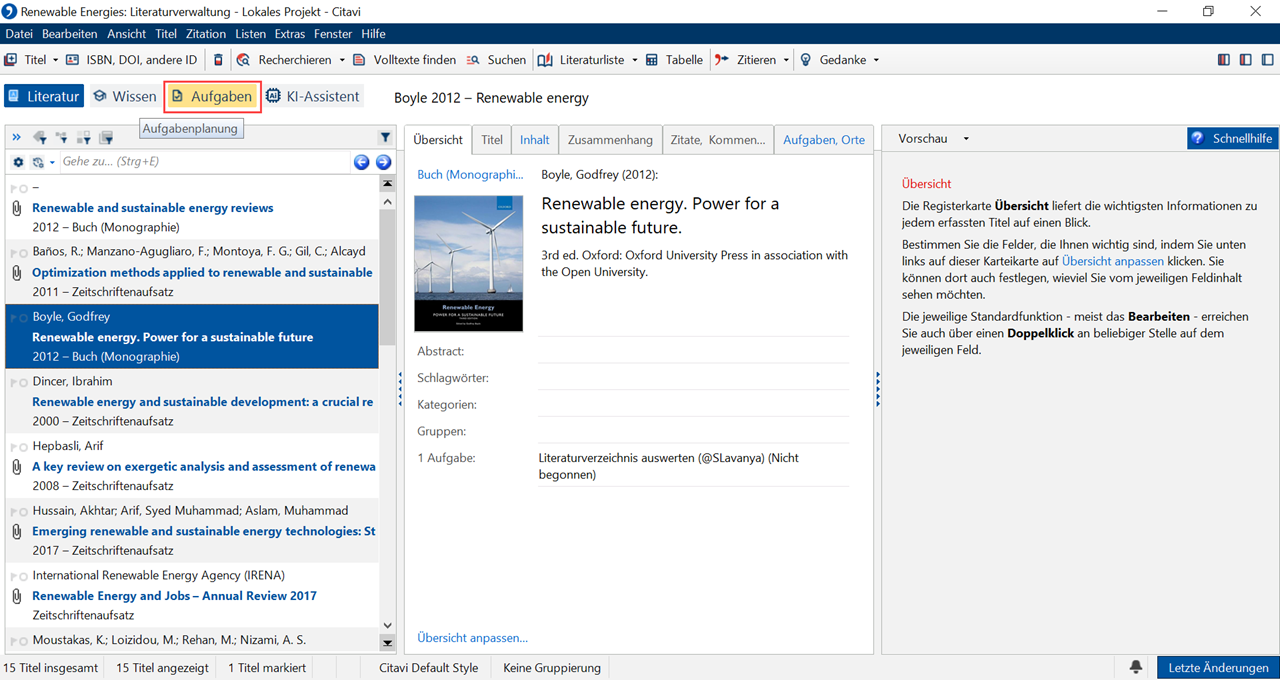Viewport: 1280px width, 680px height.
Task: Open the Tabelle view
Action: tap(674, 60)
